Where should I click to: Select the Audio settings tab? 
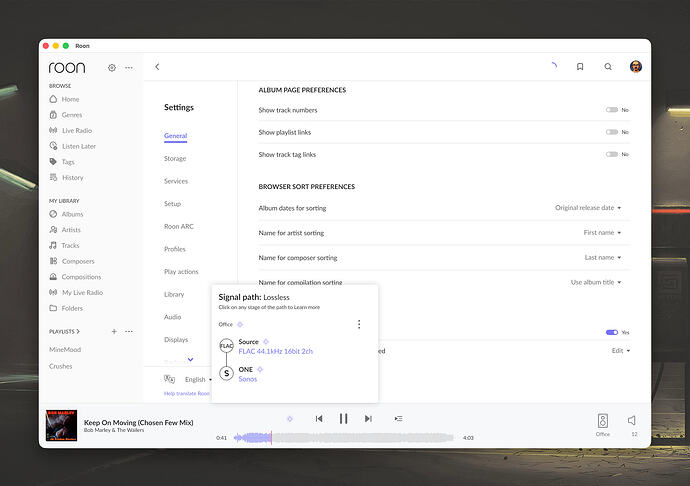[x=172, y=317]
